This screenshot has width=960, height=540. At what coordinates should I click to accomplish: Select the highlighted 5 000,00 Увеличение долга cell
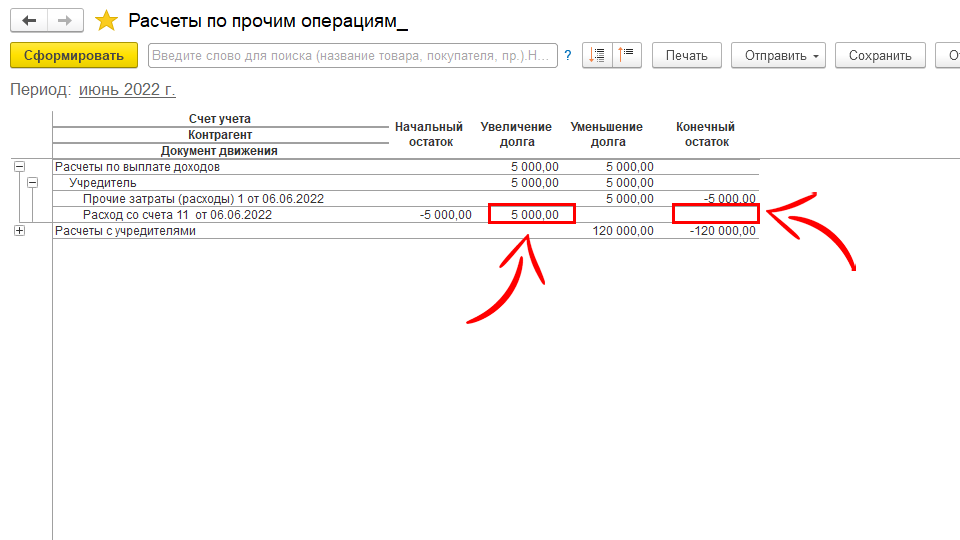[531, 215]
